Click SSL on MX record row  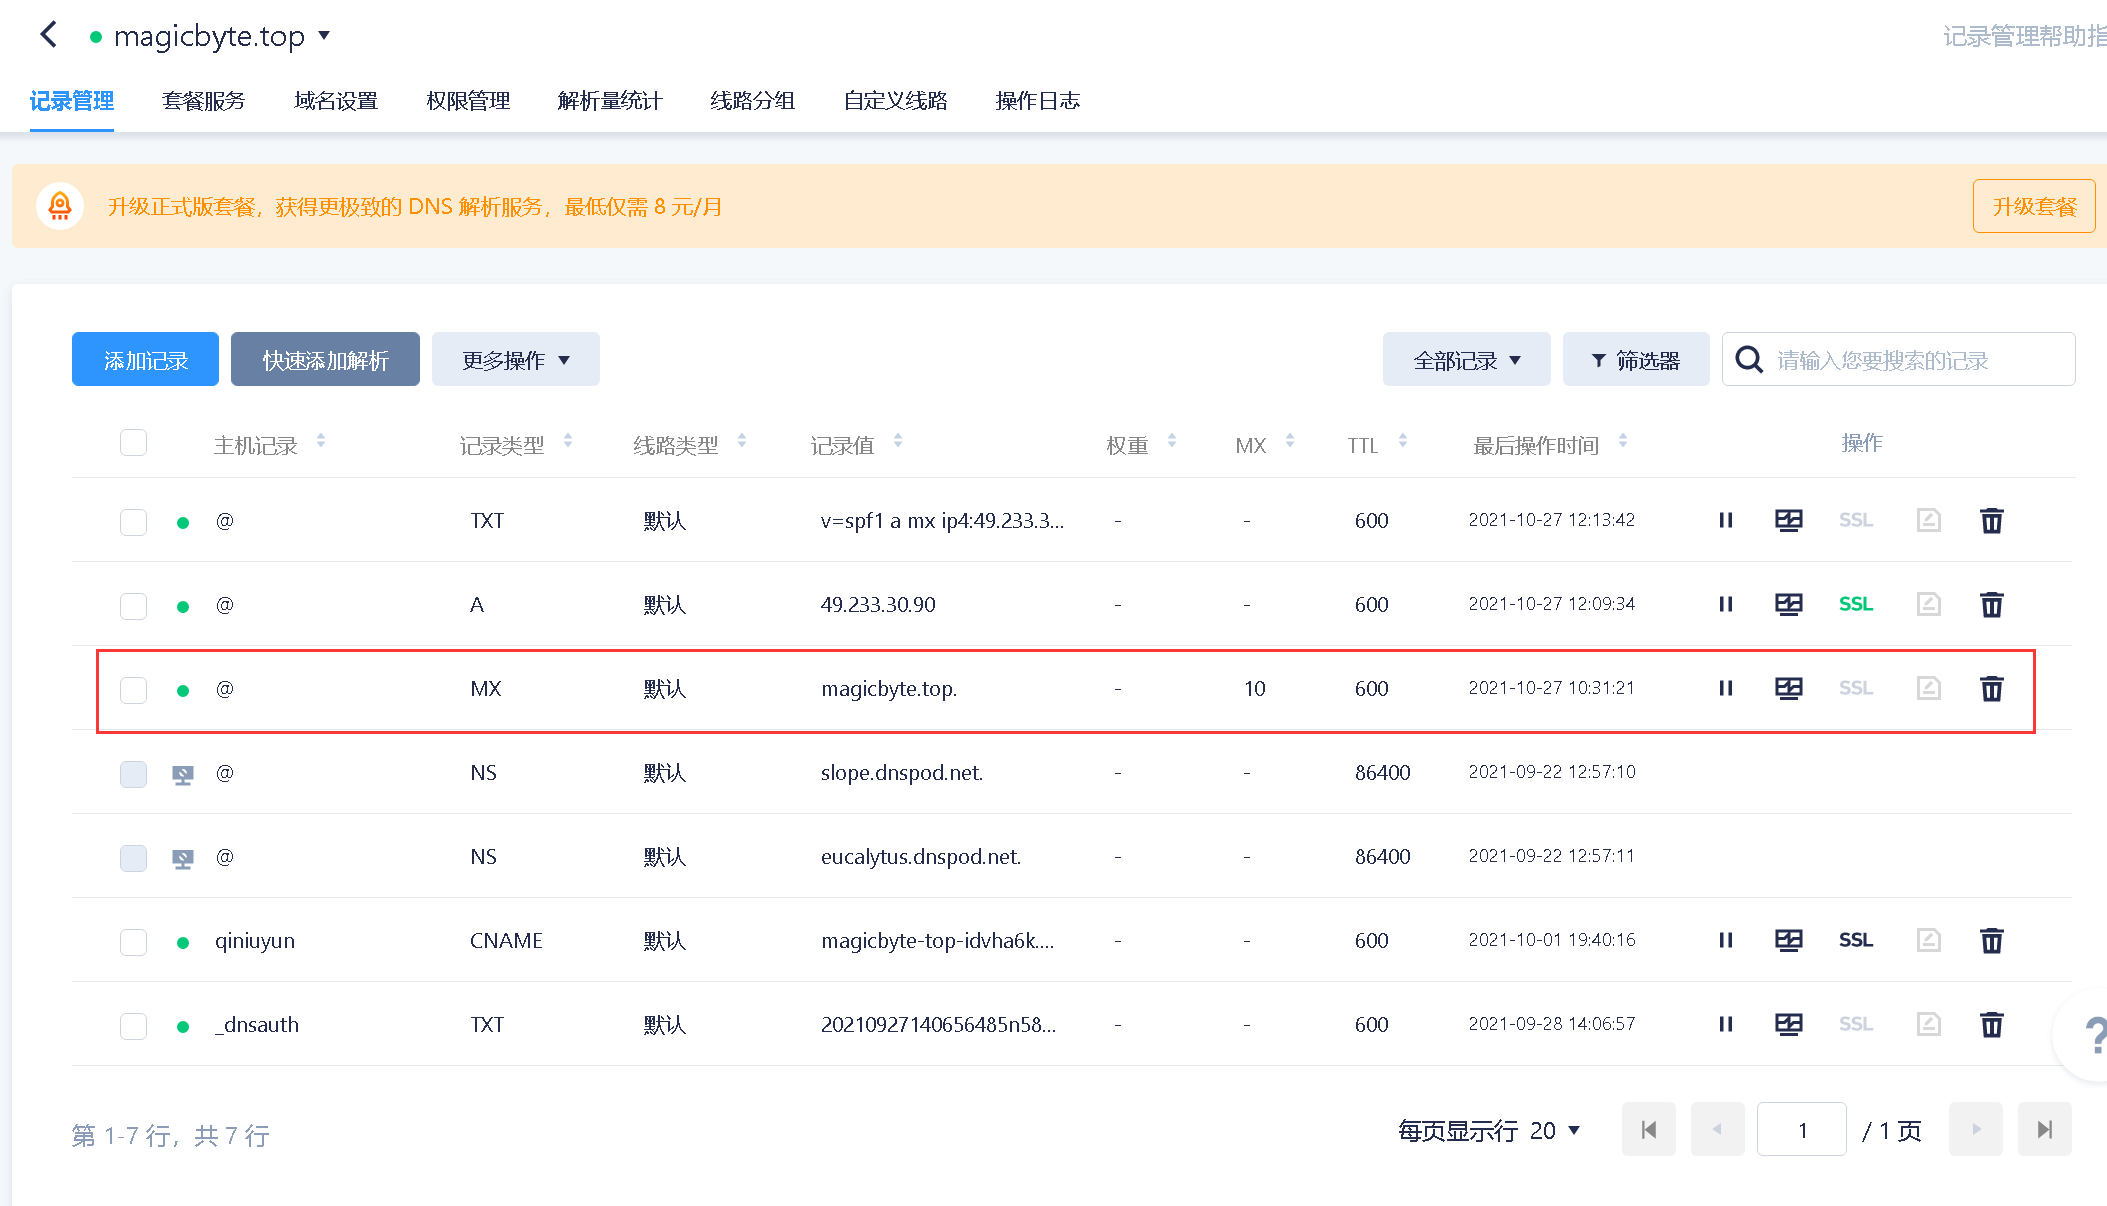tap(1856, 688)
